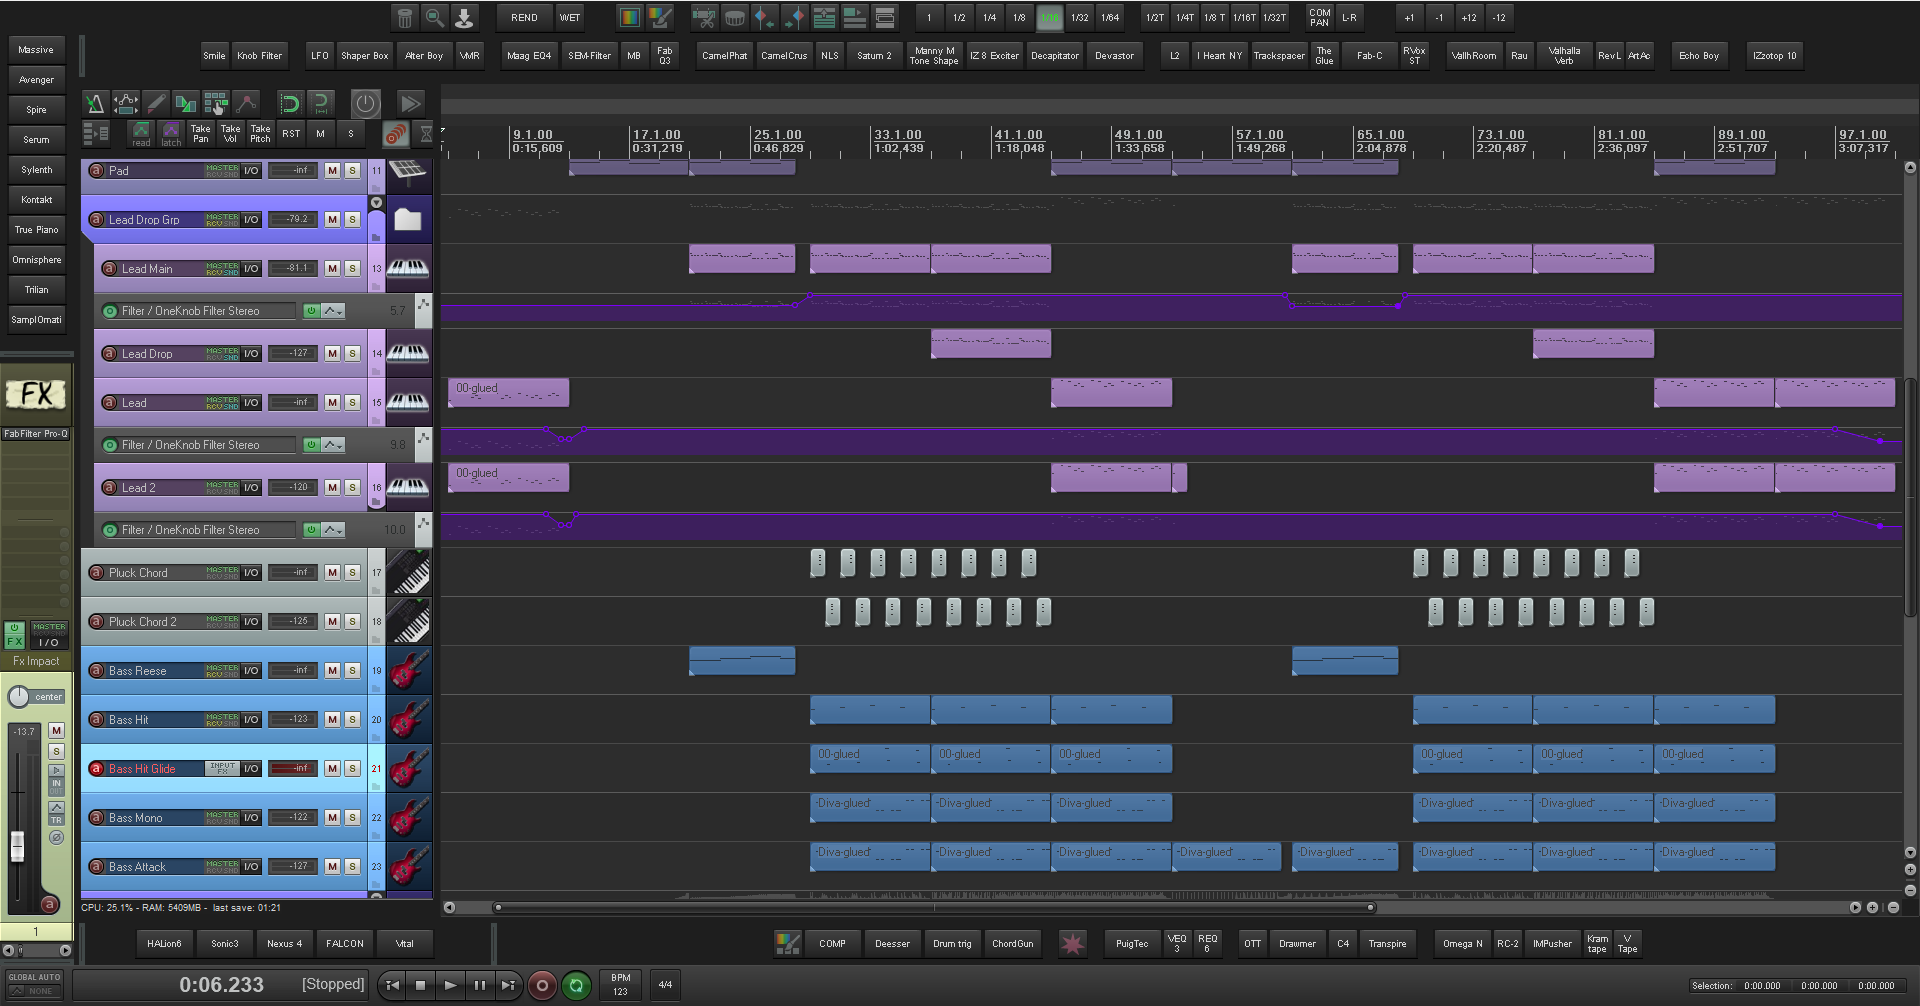The height and width of the screenshot is (1006, 1920).
Task: Click the drum icon in top toolbar
Action: click(x=734, y=17)
